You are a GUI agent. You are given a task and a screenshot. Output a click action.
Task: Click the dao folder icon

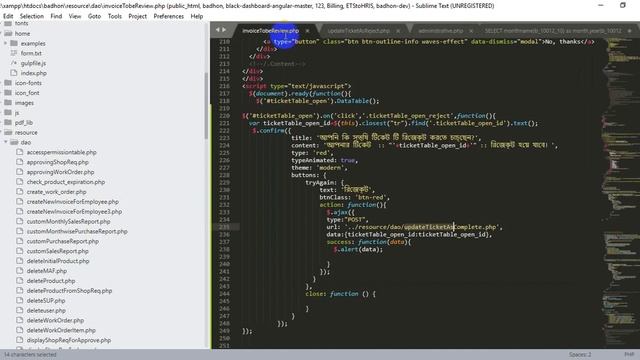click(14, 142)
